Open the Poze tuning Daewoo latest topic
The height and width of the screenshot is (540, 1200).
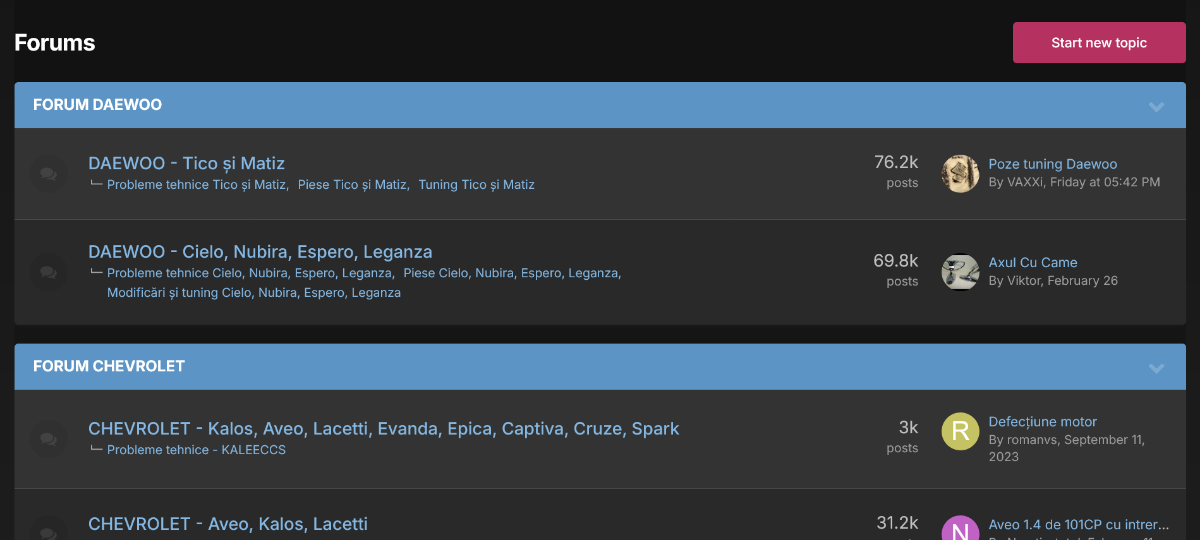[x=1053, y=164]
